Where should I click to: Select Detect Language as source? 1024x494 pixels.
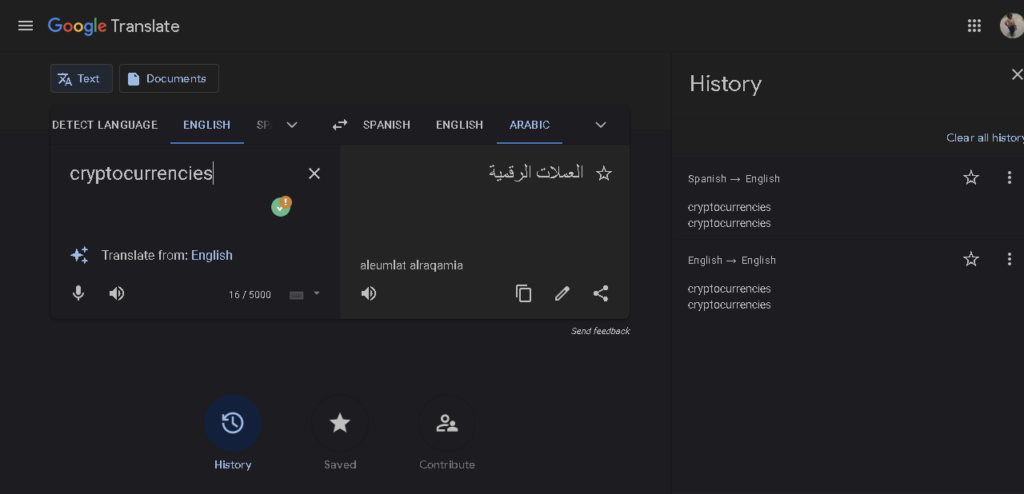(104, 125)
